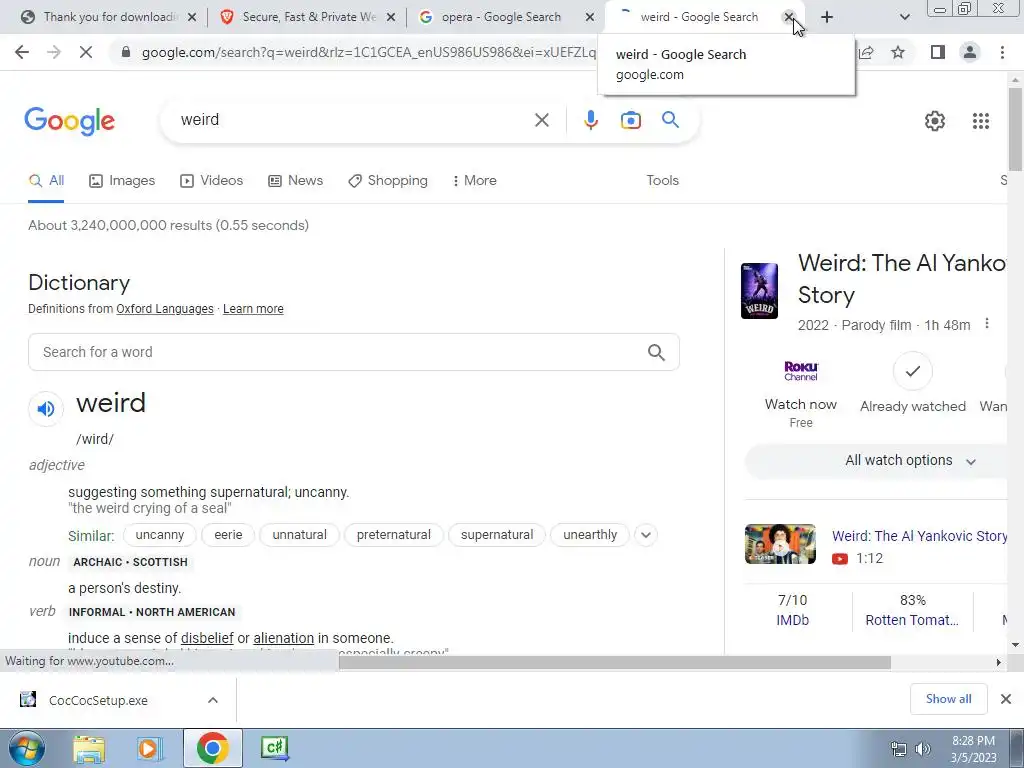The width and height of the screenshot is (1024, 768).
Task: Follow the disbelief definition link
Action: tap(207, 638)
